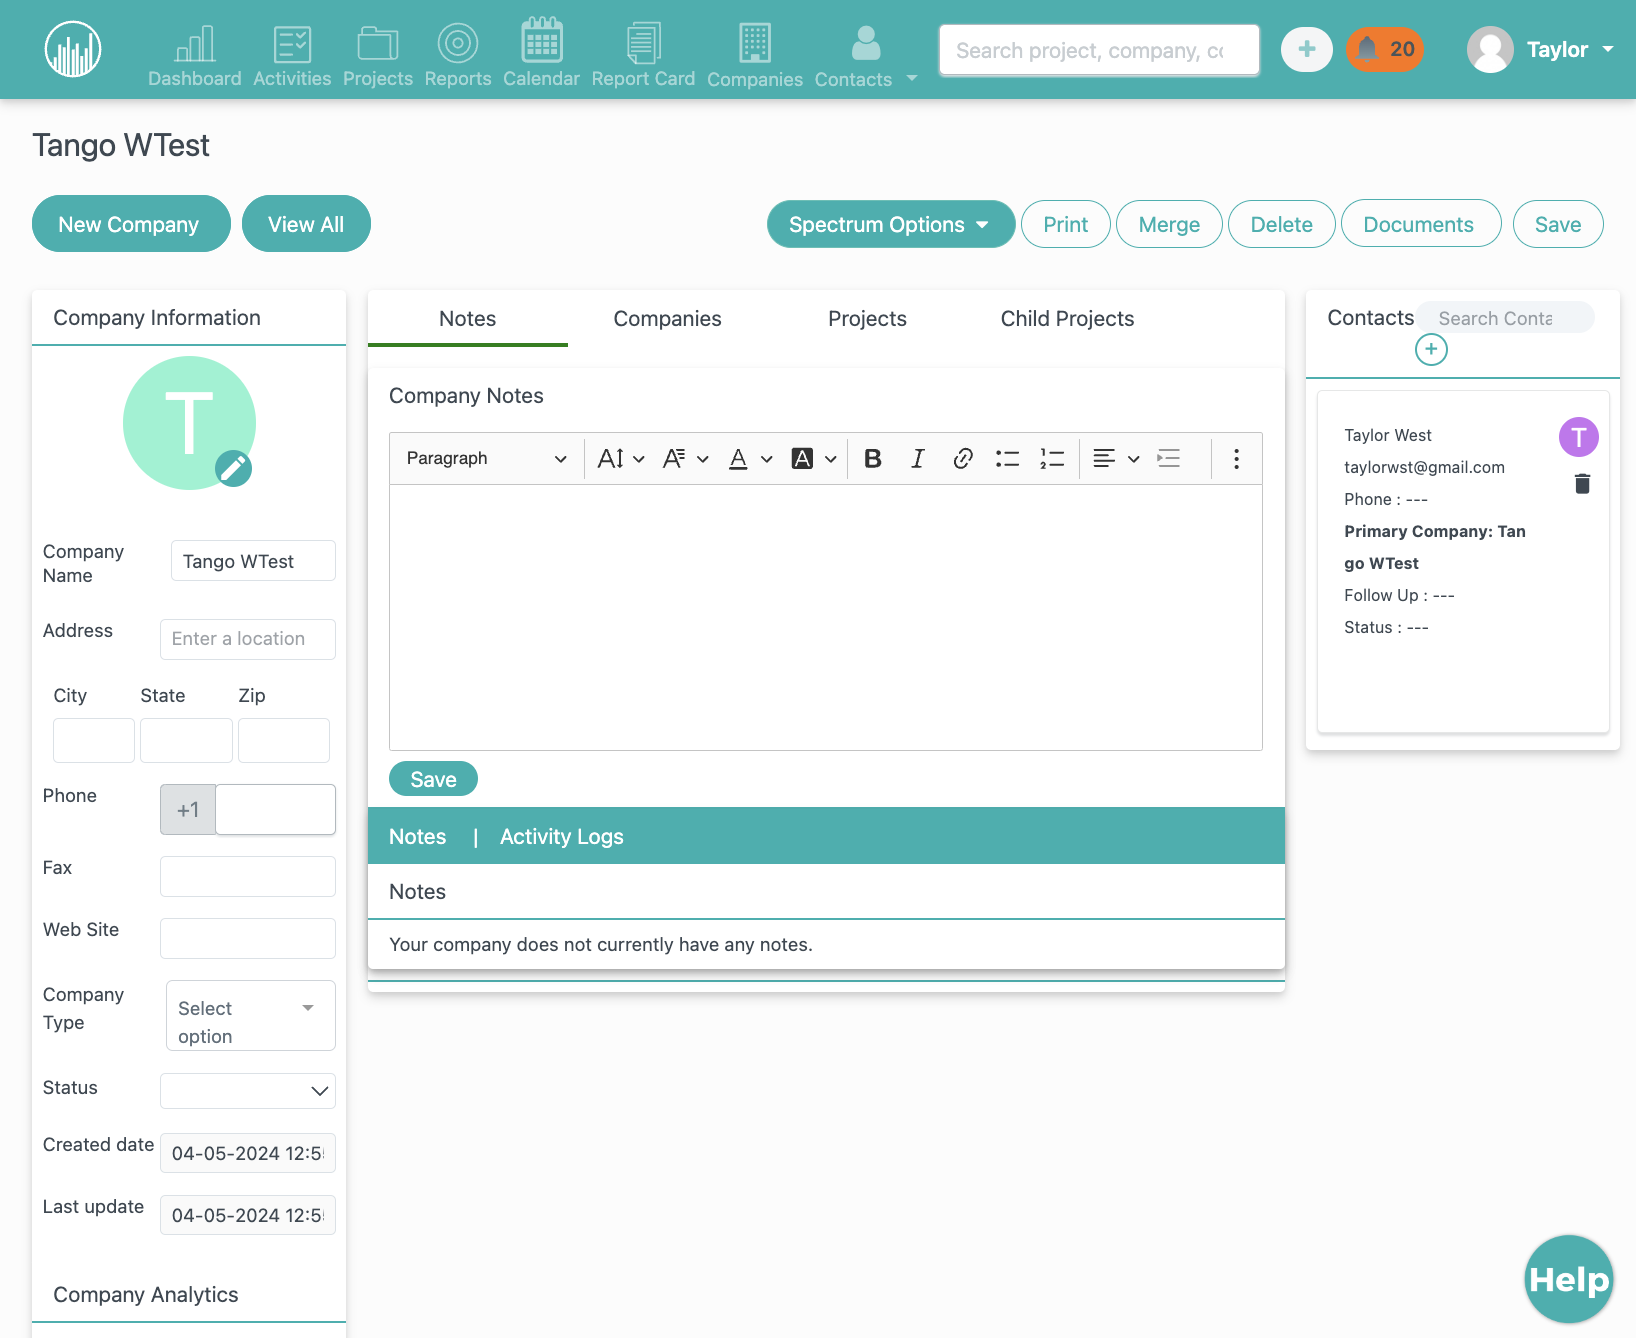This screenshot has width=1636, height=1338.
Task: Open the Projects tab in the company panel
Action: click(x=867, y=319)
